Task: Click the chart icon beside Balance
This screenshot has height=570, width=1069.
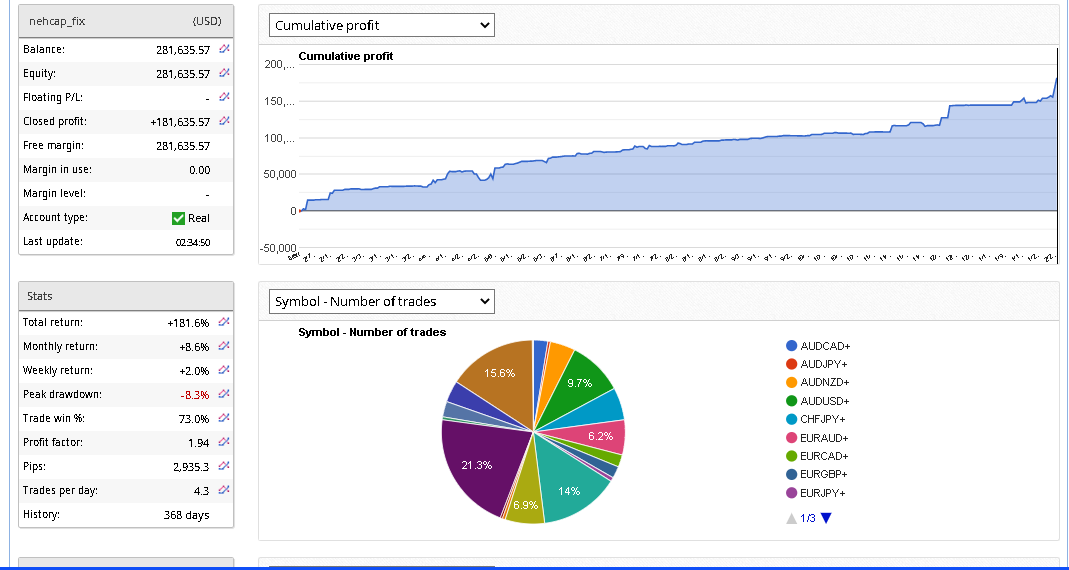Action: click(225, 49)
